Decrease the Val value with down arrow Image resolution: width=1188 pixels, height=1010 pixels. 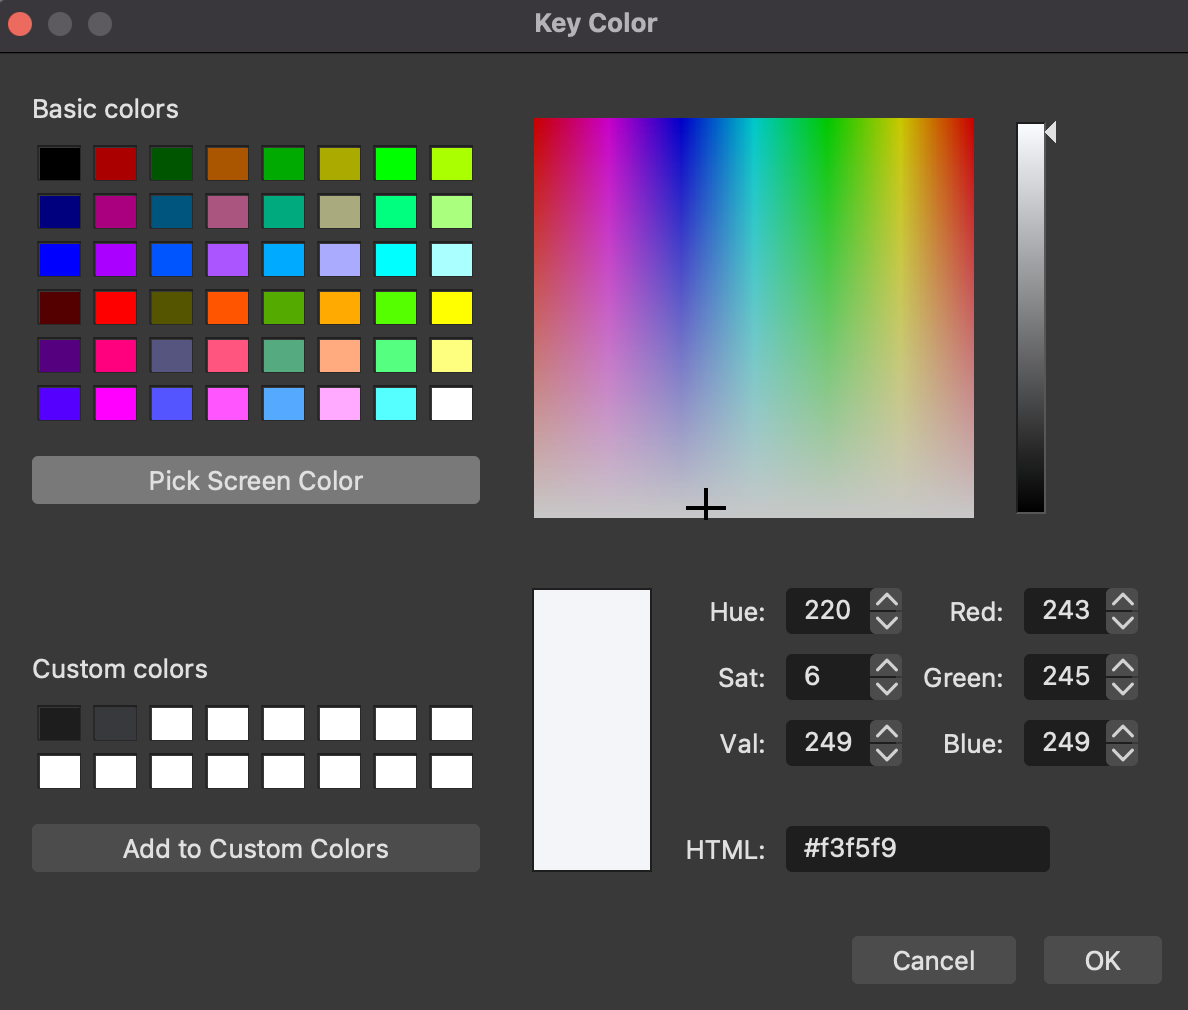[x=886, y=755]
